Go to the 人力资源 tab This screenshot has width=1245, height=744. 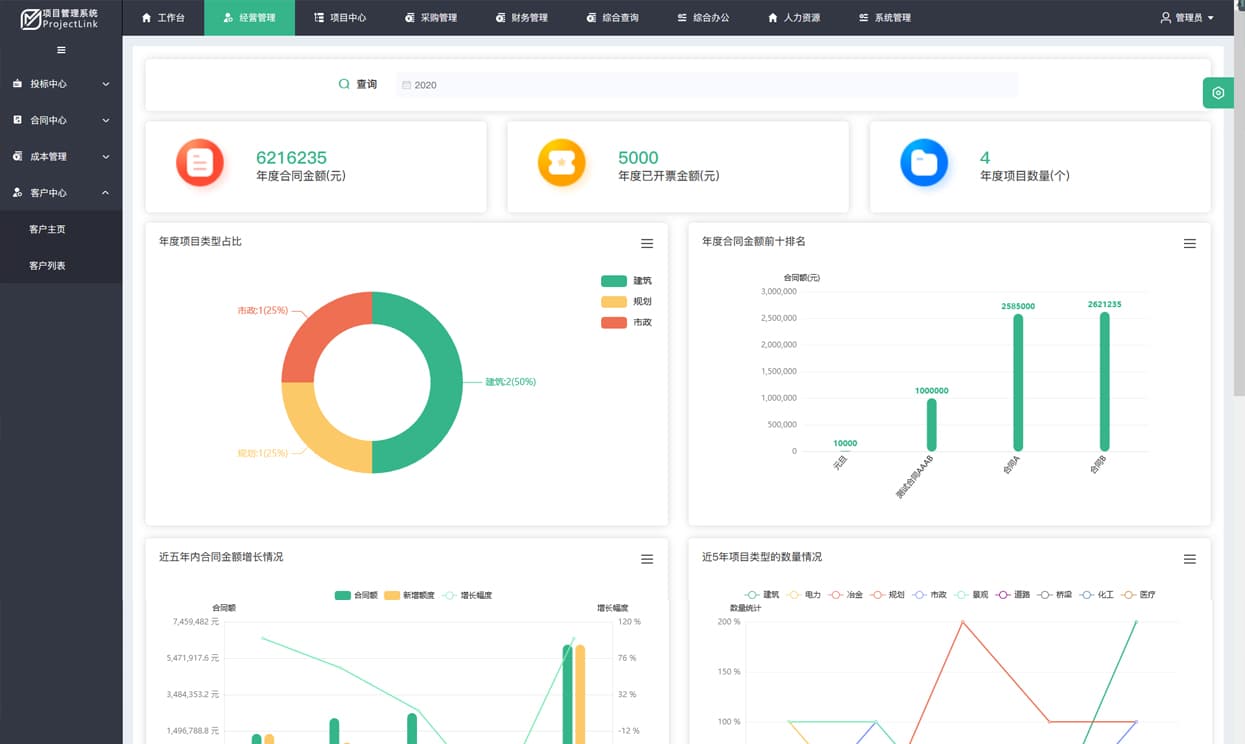coord(794,18)
